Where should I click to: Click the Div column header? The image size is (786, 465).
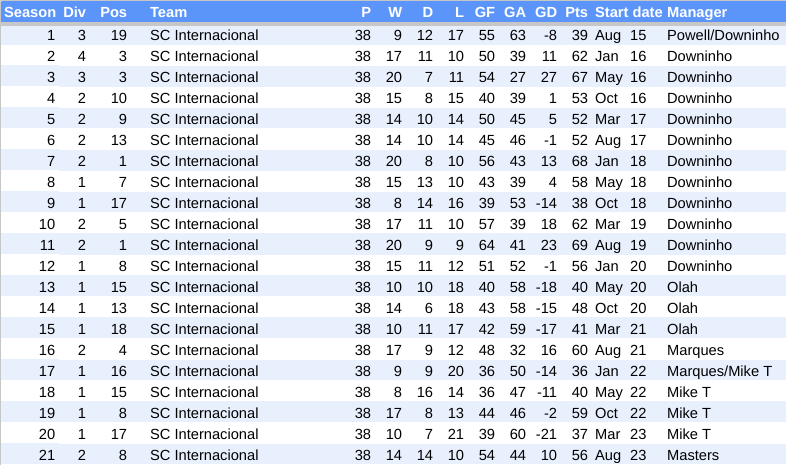(74, 12)
